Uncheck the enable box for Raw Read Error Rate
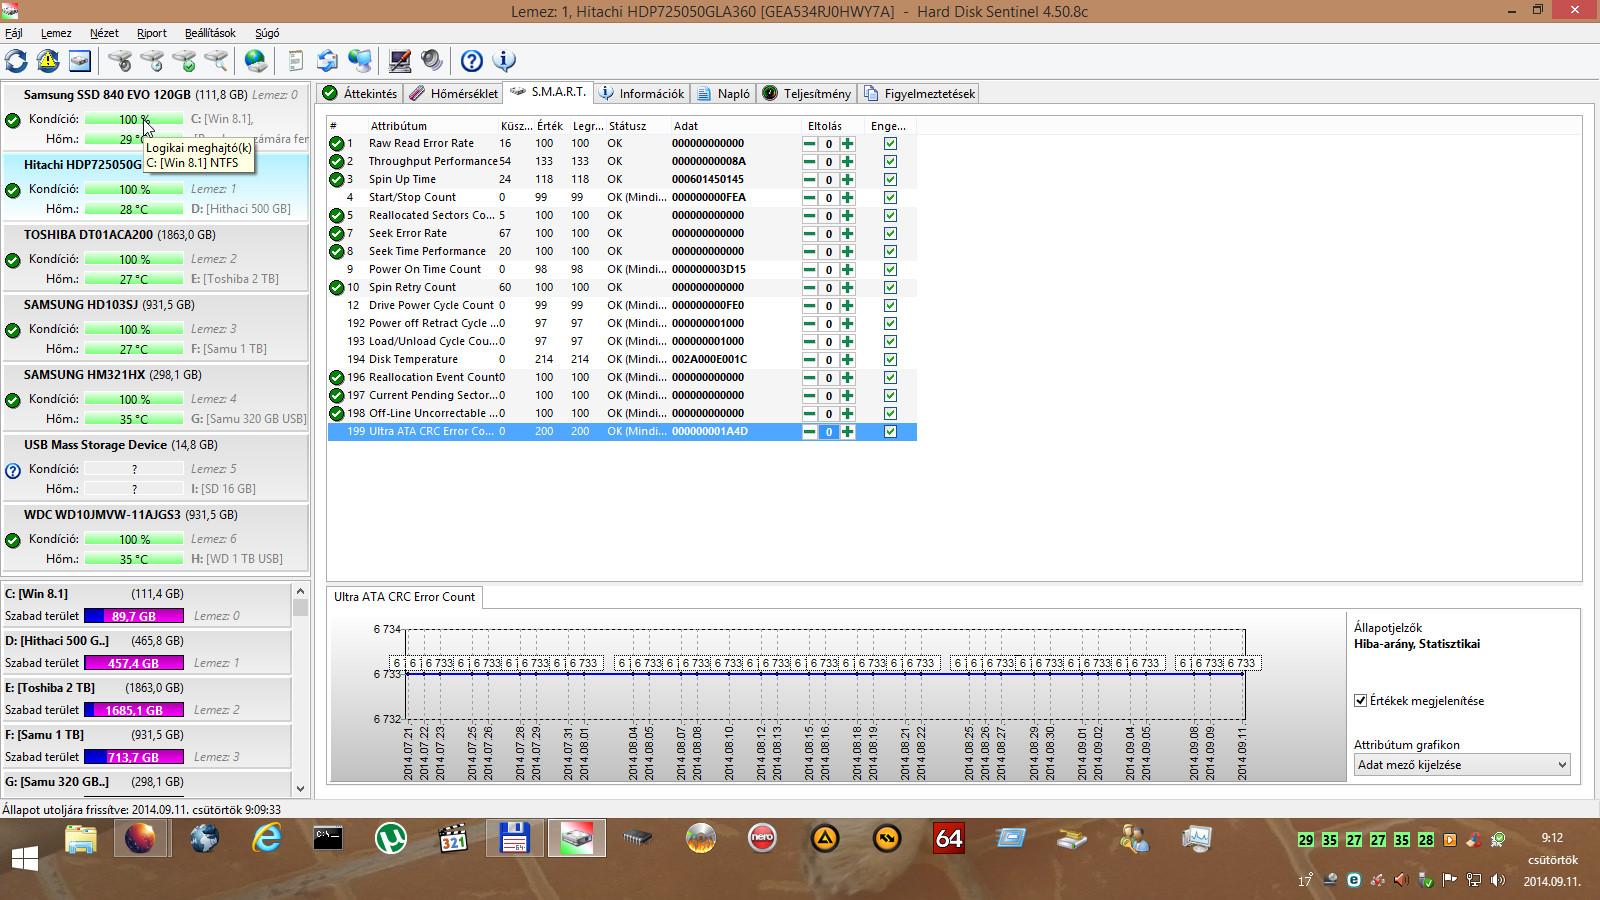1600x900 pixels. click(x=890, y=144)
